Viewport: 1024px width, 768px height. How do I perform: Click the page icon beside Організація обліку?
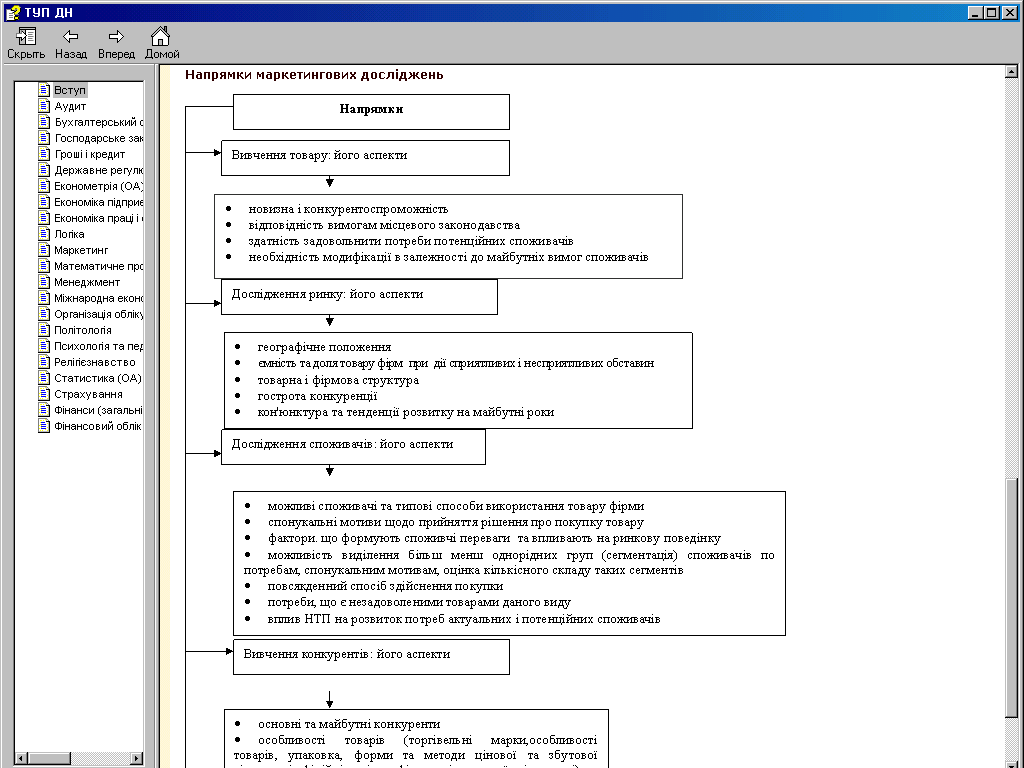click(44, 314)
